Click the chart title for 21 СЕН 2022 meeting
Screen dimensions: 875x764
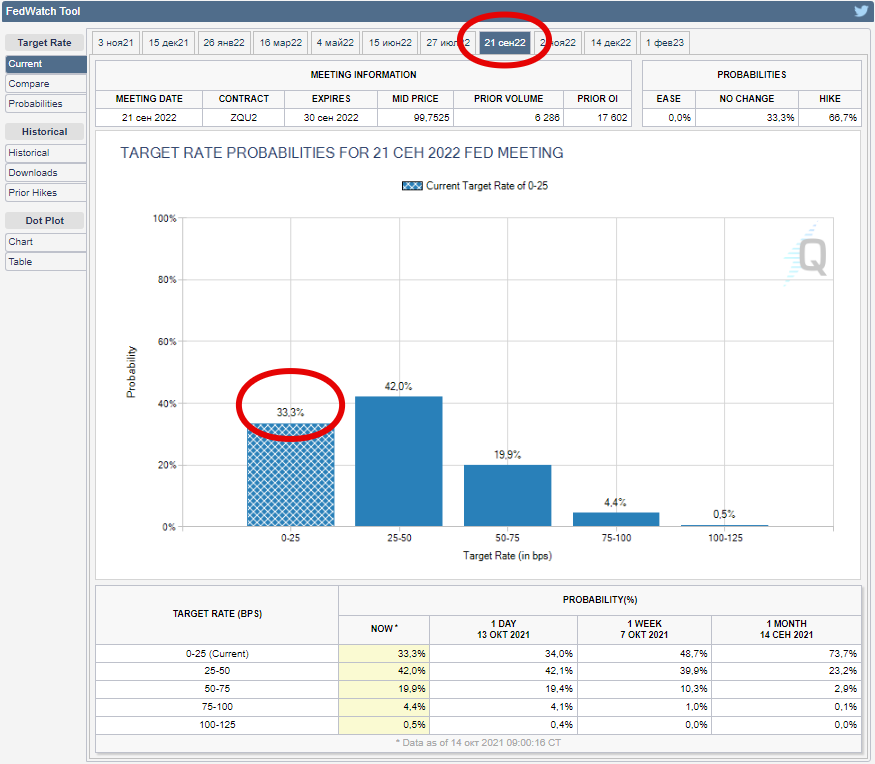342,153
